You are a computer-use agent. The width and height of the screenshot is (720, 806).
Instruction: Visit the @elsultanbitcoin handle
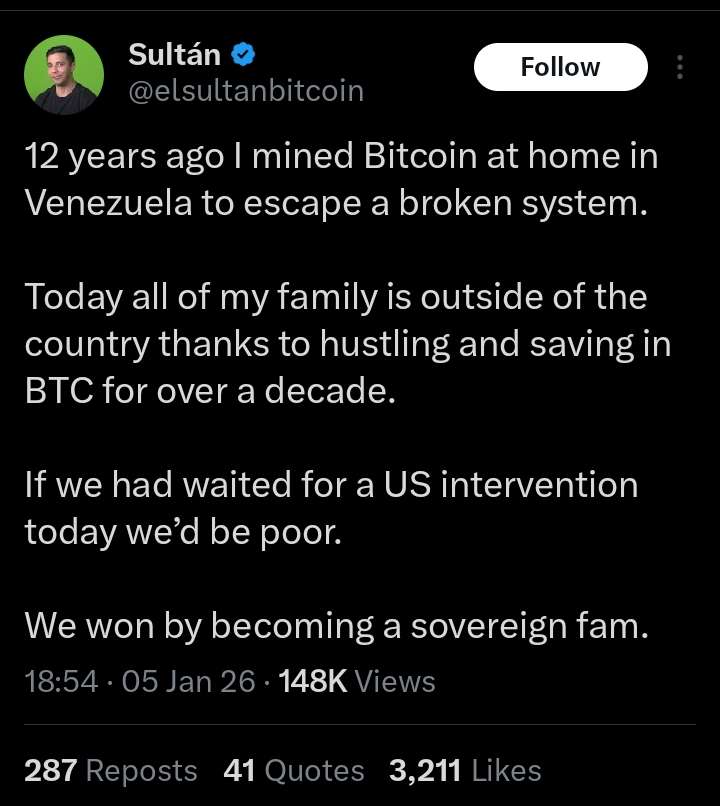(x=246, y=92)
